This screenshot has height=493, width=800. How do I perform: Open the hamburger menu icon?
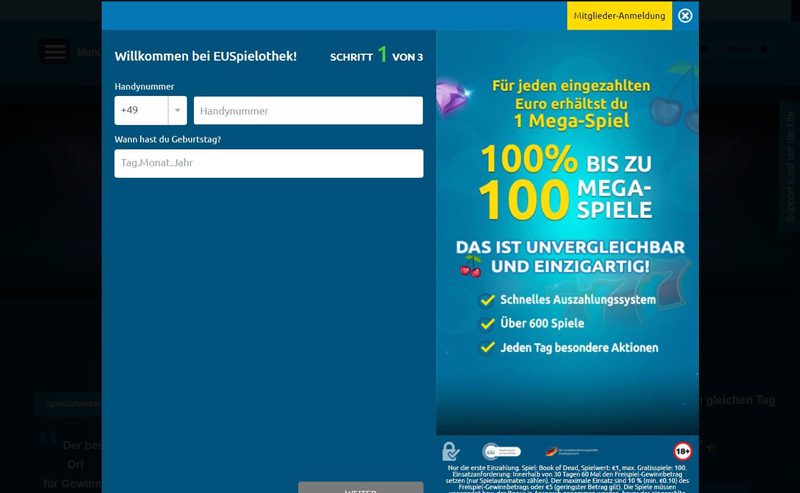point(55,52)
